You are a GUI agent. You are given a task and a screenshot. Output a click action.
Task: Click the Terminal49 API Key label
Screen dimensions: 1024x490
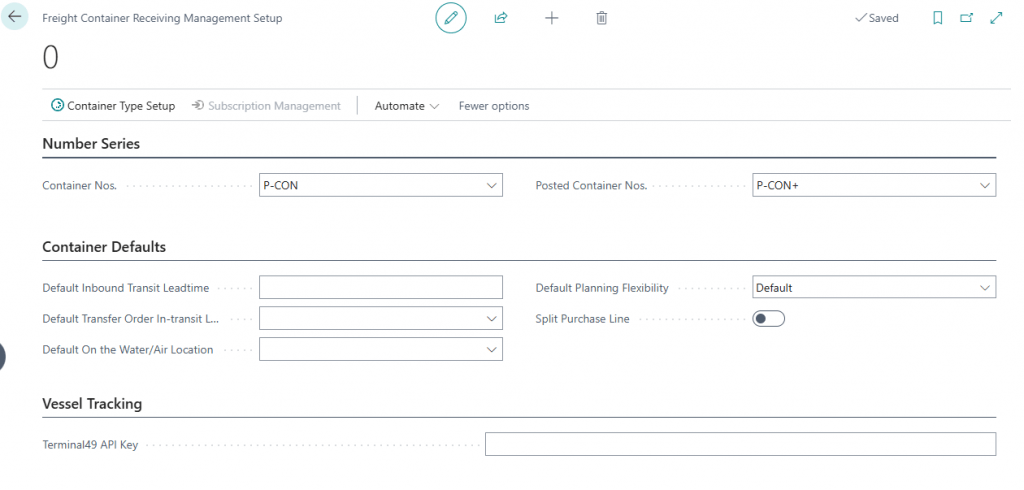90,445
